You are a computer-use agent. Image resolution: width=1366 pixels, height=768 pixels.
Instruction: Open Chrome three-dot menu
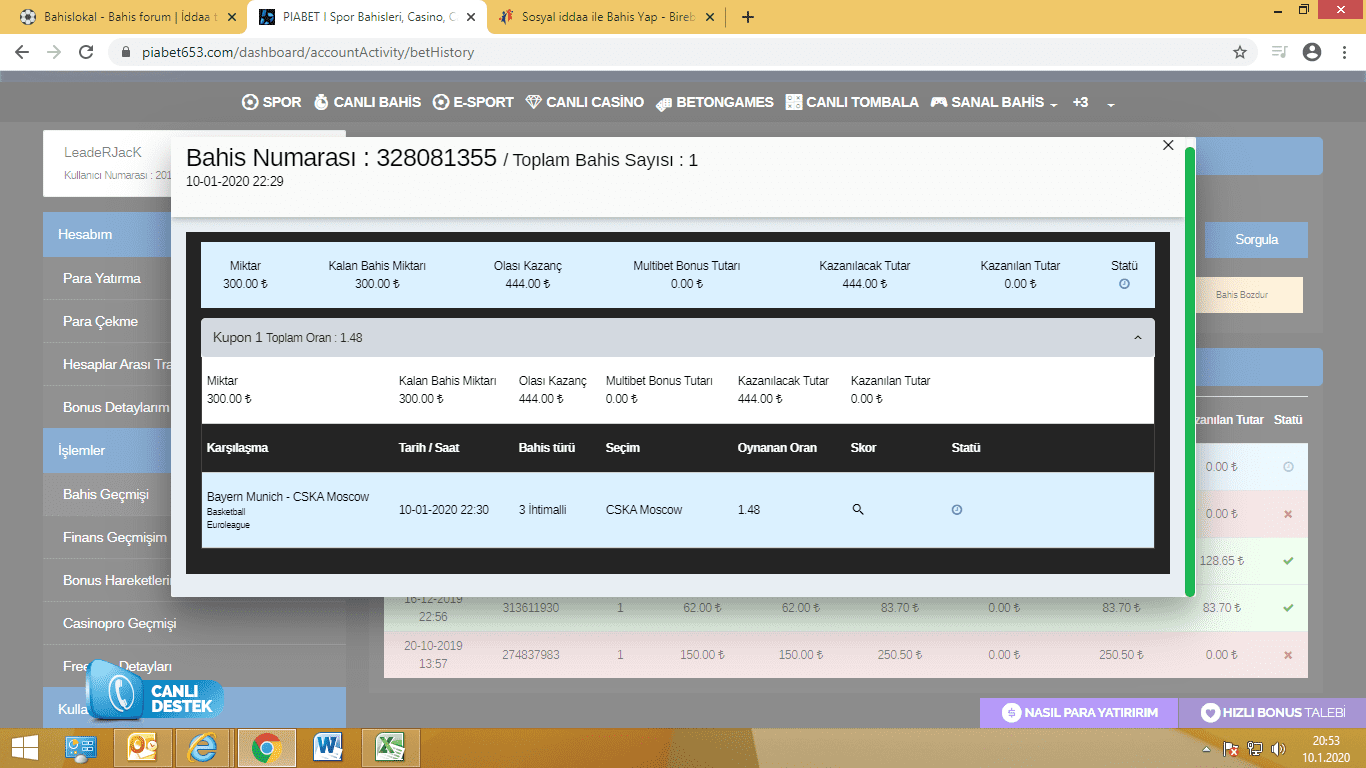coord(1345,52)
